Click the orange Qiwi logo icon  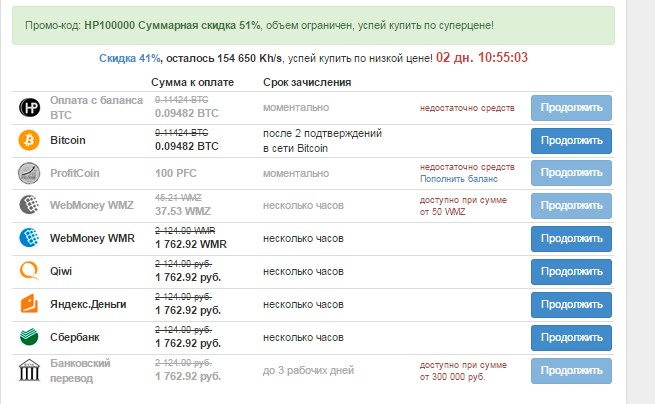point(29,271)
